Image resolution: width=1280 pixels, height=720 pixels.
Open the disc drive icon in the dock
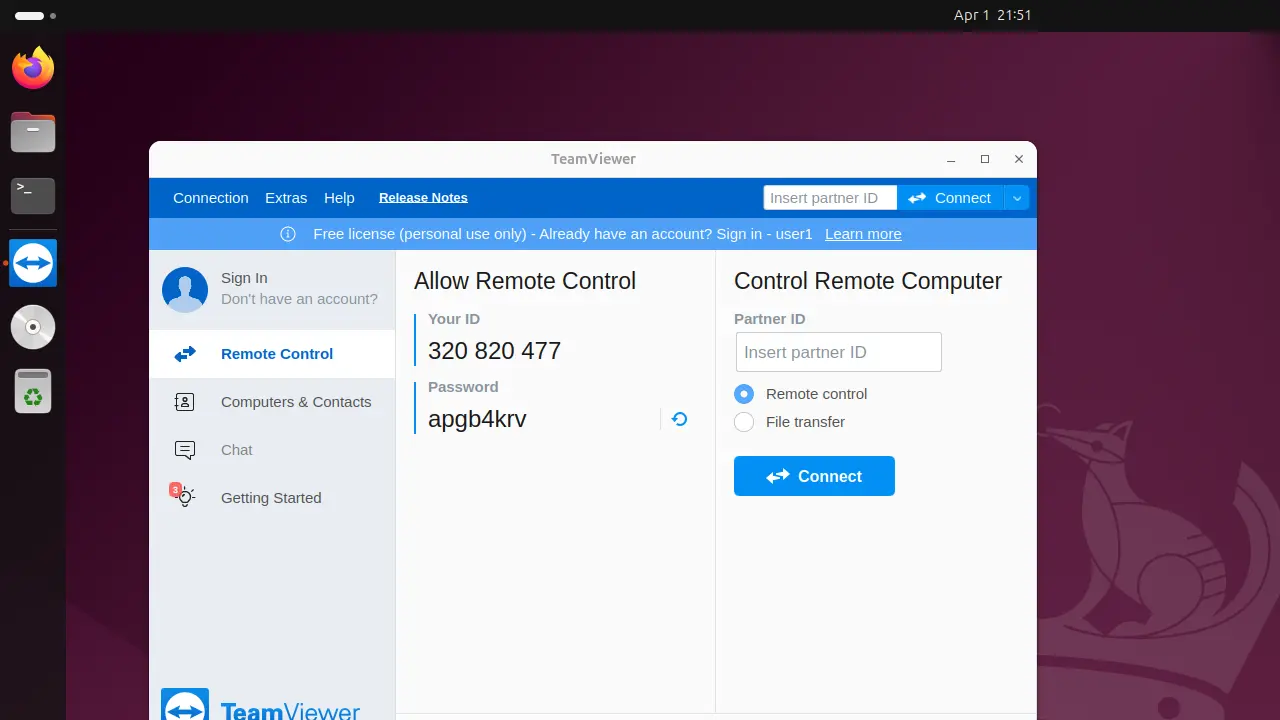[x=33, y=327]
